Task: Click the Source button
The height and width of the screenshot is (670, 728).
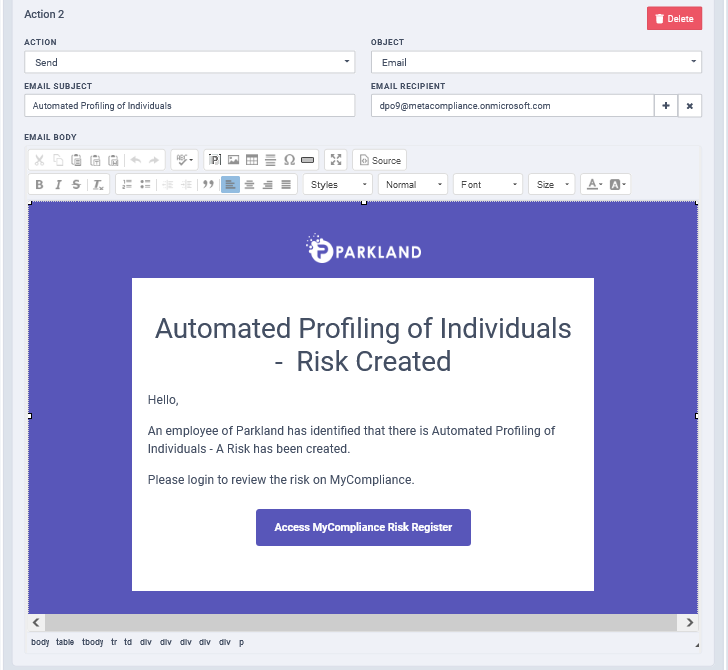Action: [380, 160]
